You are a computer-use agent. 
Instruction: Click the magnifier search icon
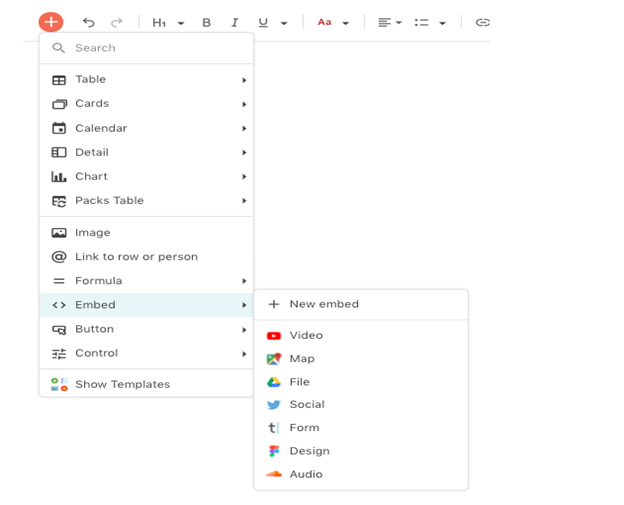58,48
